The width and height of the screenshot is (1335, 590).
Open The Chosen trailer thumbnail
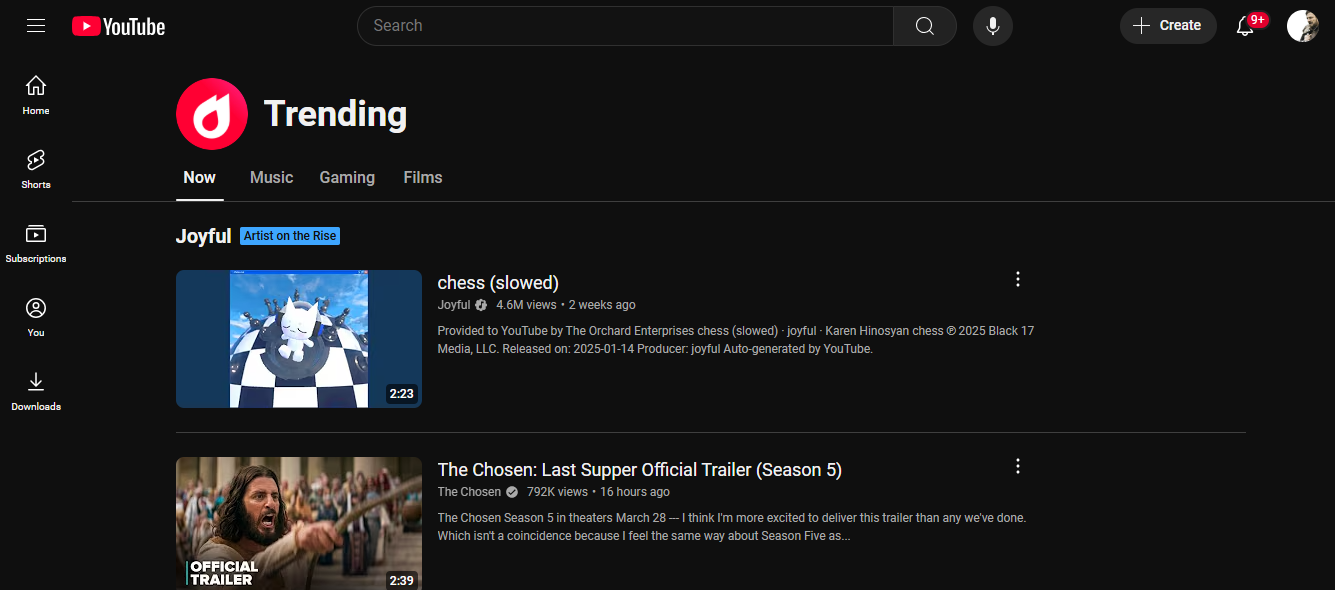(x=299, y=523)
